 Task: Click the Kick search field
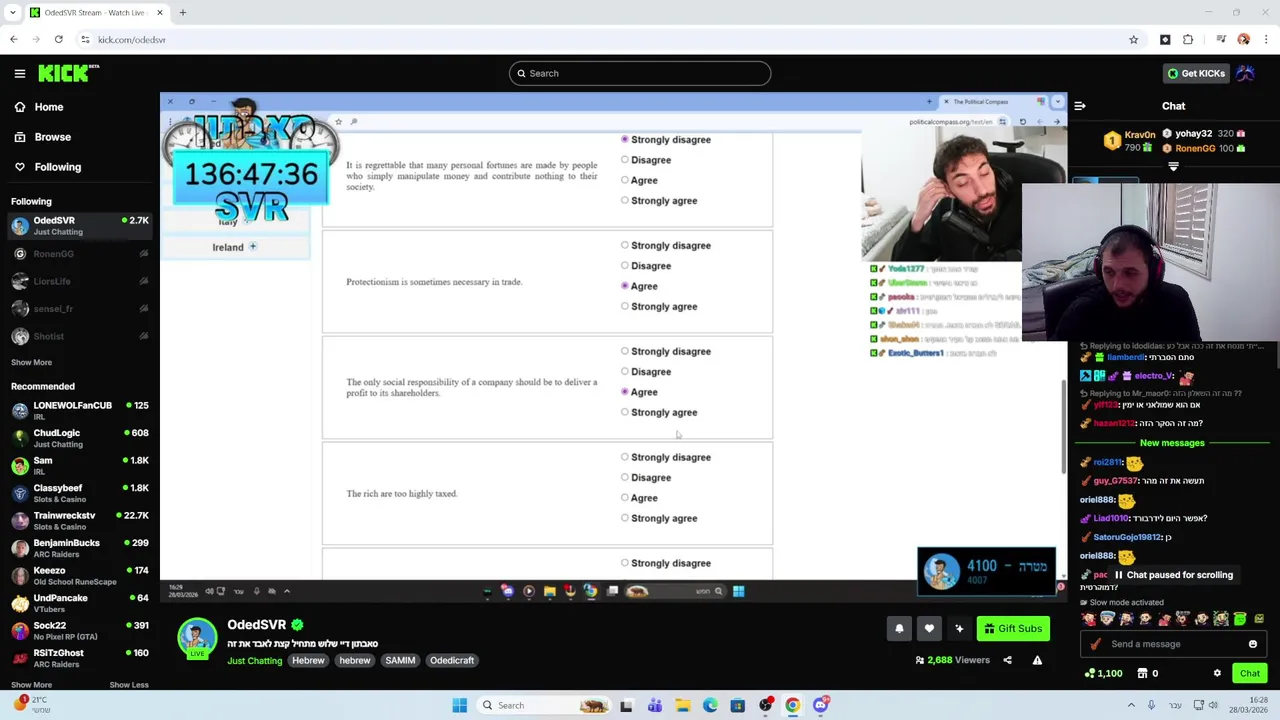coord(640,73)
